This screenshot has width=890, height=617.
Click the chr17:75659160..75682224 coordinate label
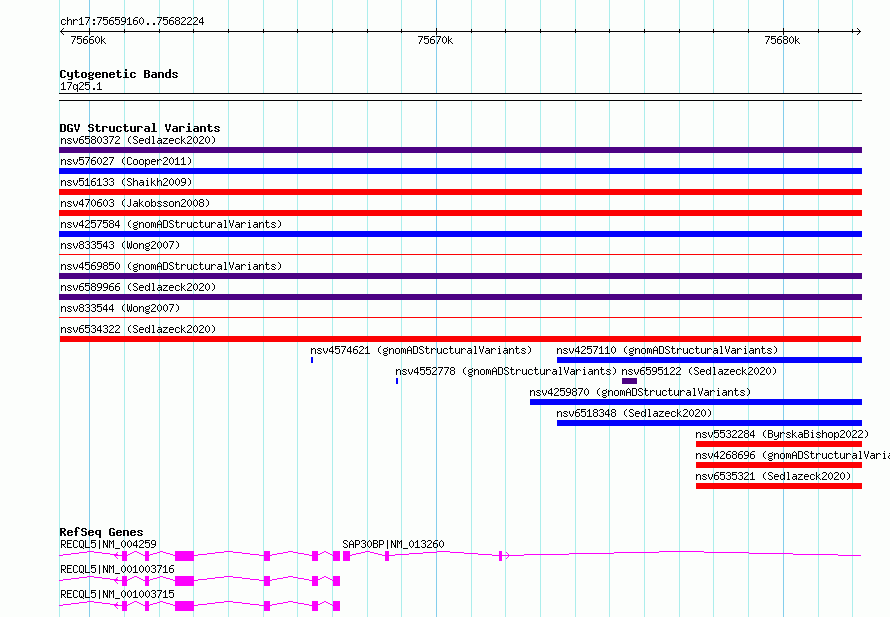[132, 21]
